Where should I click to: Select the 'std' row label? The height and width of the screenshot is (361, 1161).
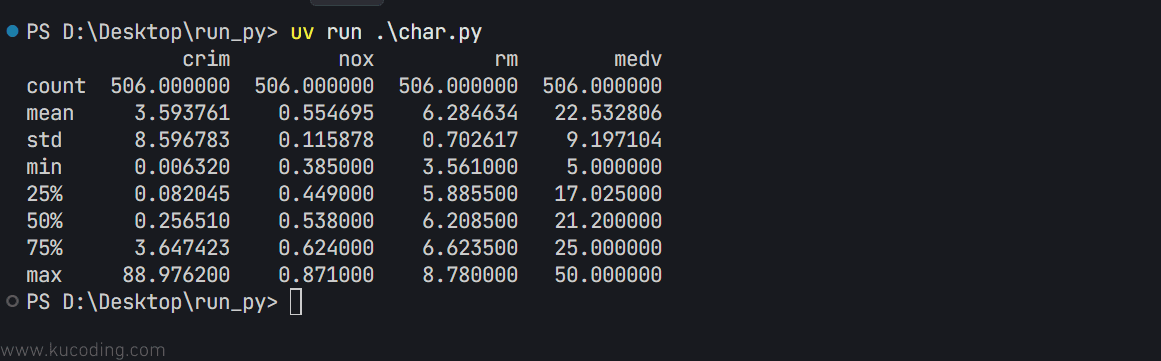click(x=44, y=141)
